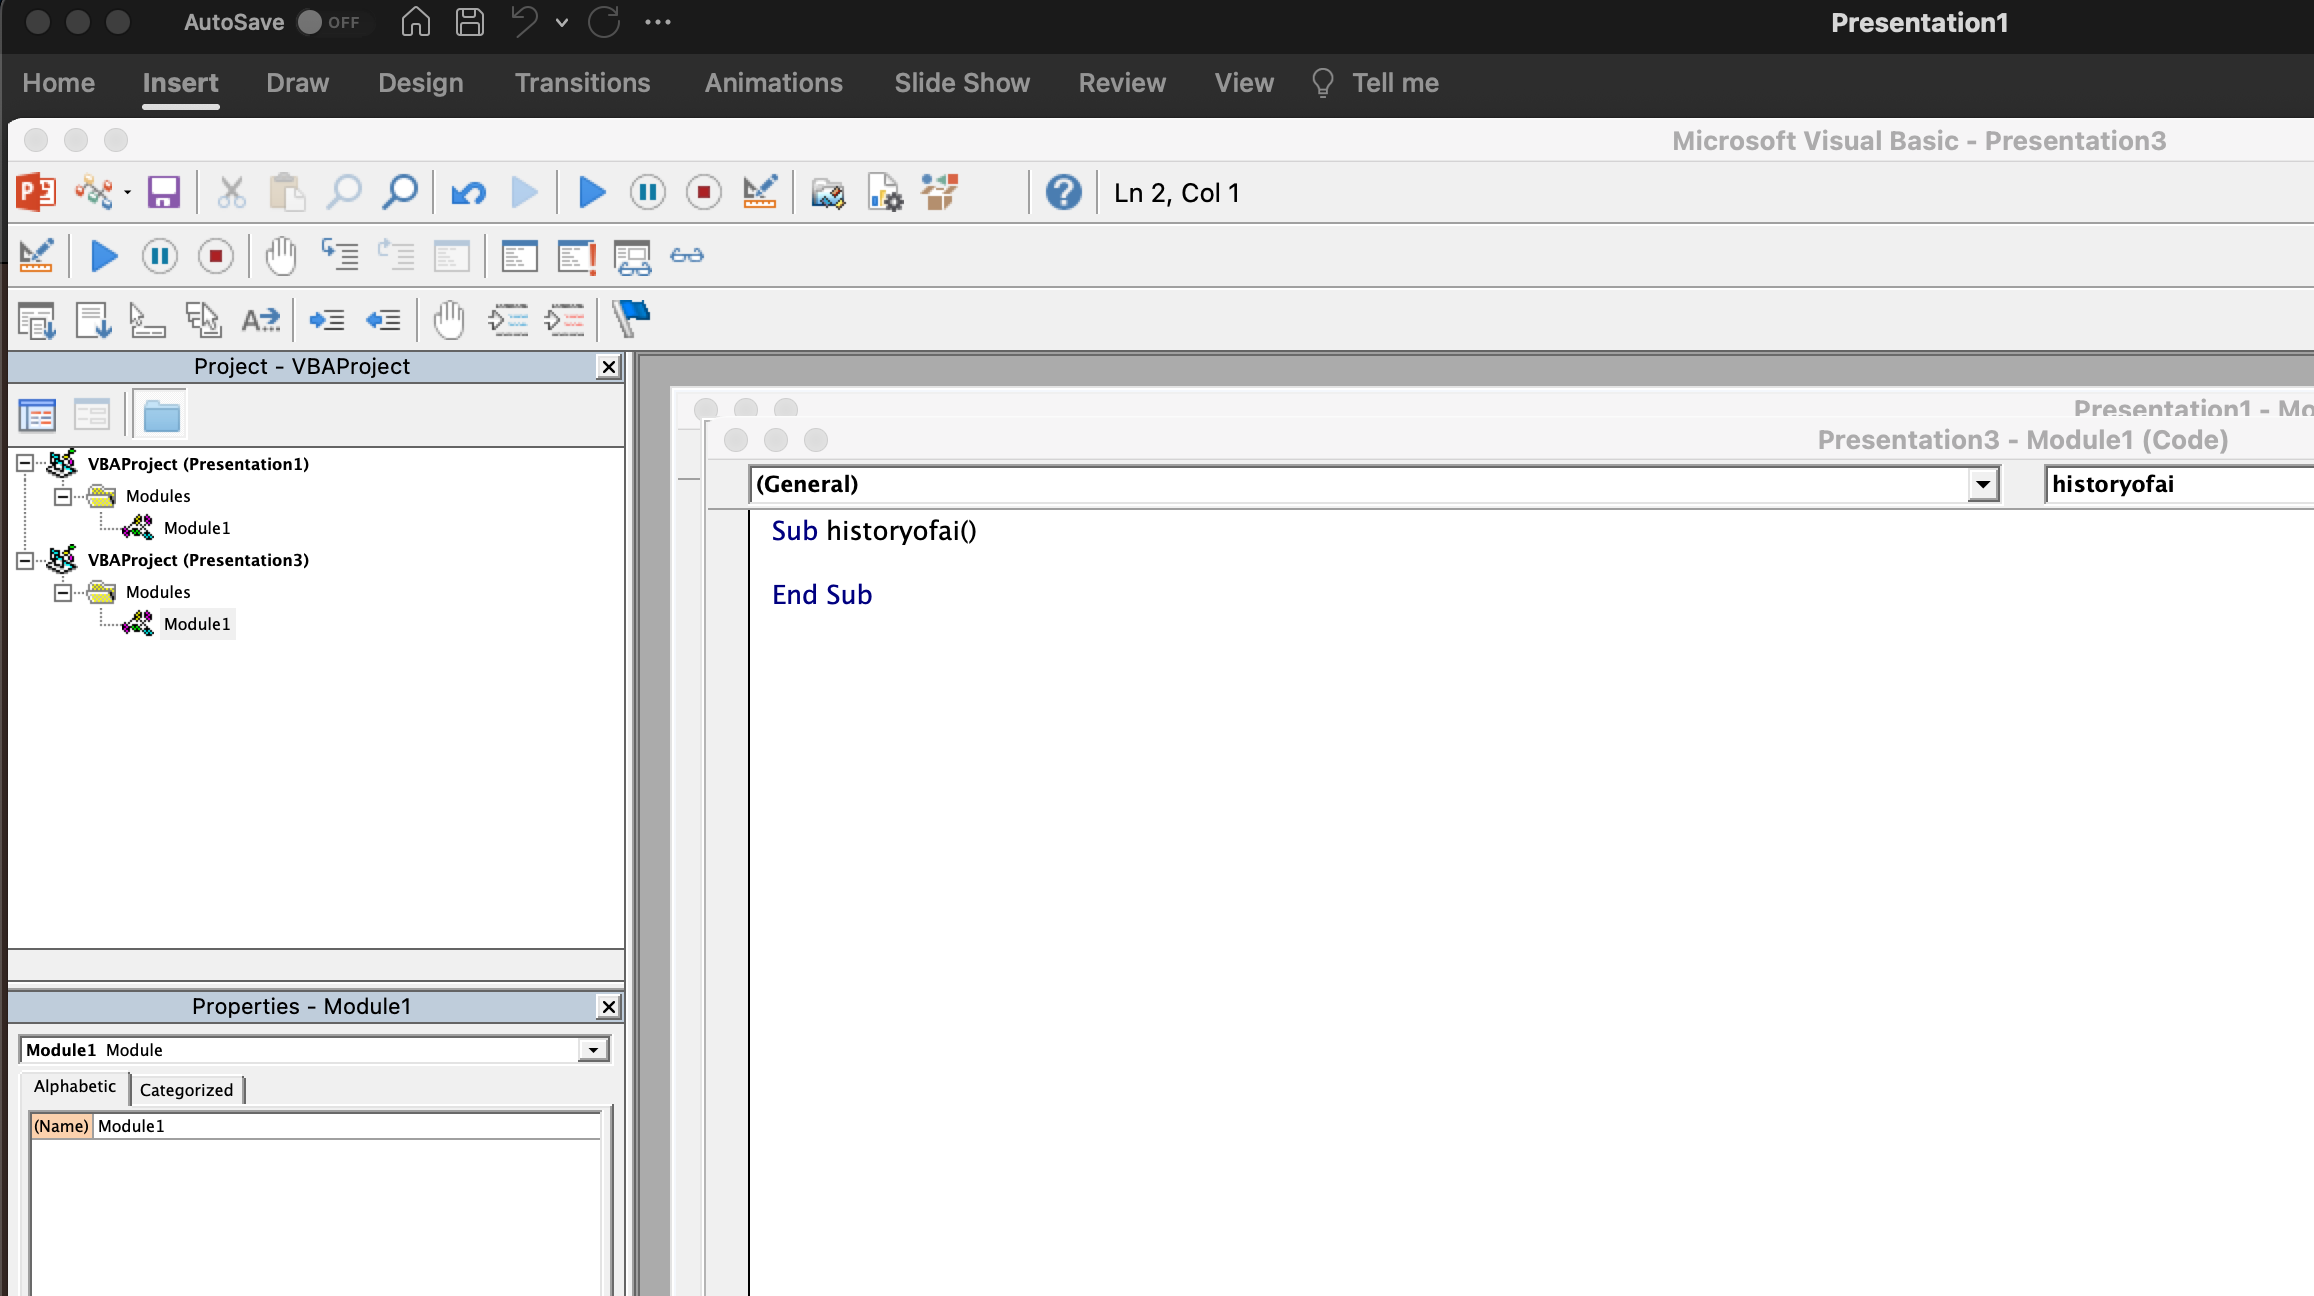Open the Slide Show ribbon tab

tap(961, 83)
